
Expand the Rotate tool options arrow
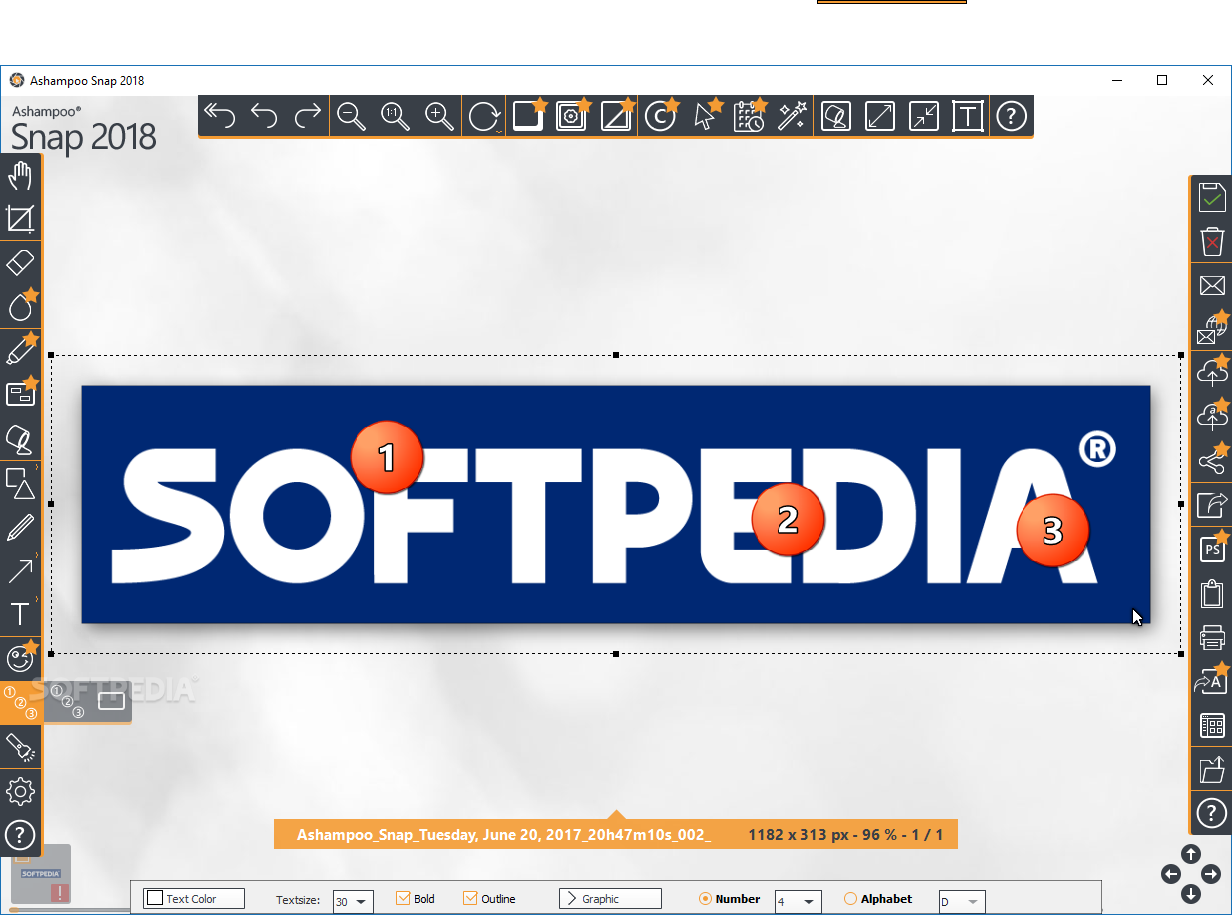click(498, 130)
